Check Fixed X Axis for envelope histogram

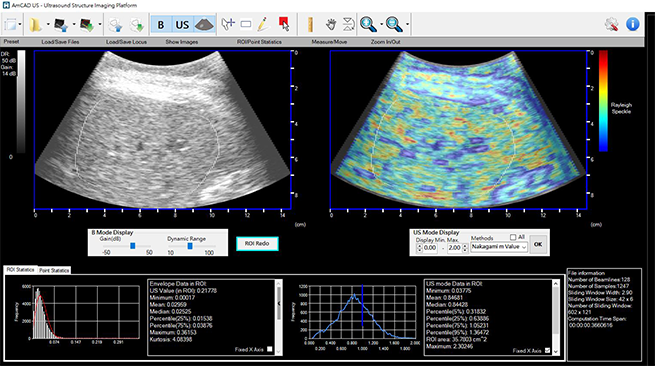pyautogui.click(x=269, y=349)
